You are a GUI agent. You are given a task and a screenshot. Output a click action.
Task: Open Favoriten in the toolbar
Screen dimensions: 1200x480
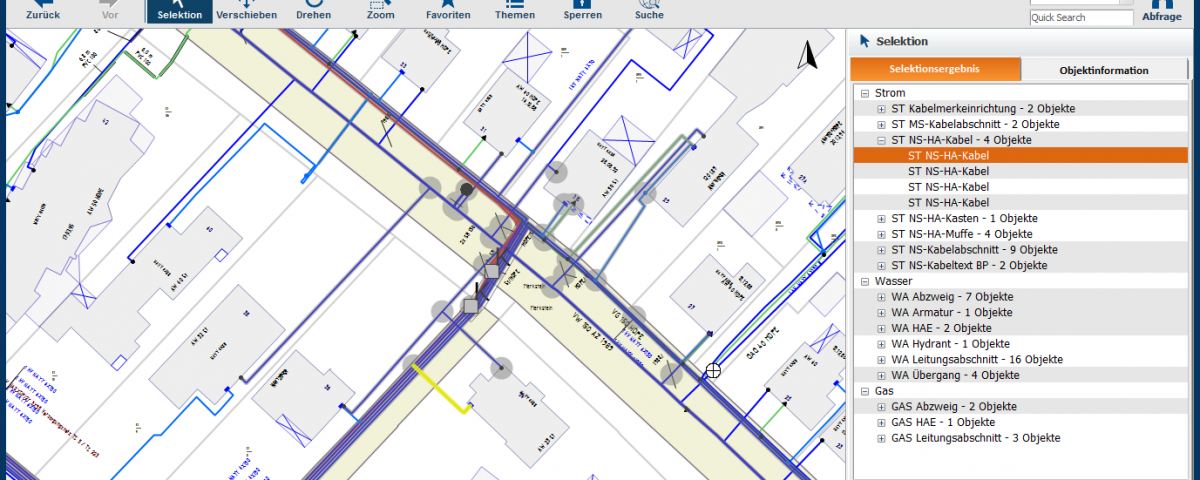click(448, 10)
